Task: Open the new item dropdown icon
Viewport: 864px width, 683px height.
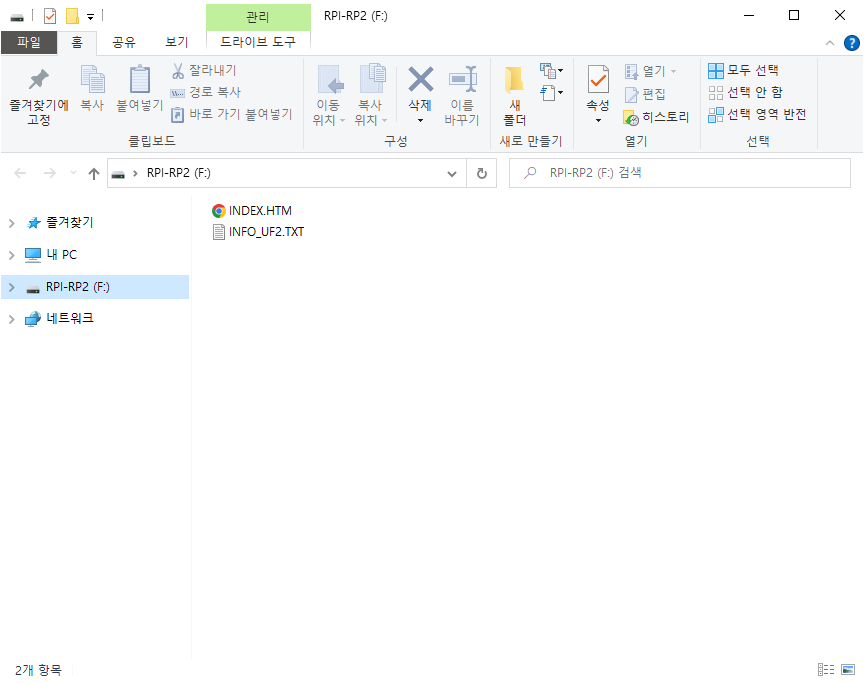Action: 551,71
